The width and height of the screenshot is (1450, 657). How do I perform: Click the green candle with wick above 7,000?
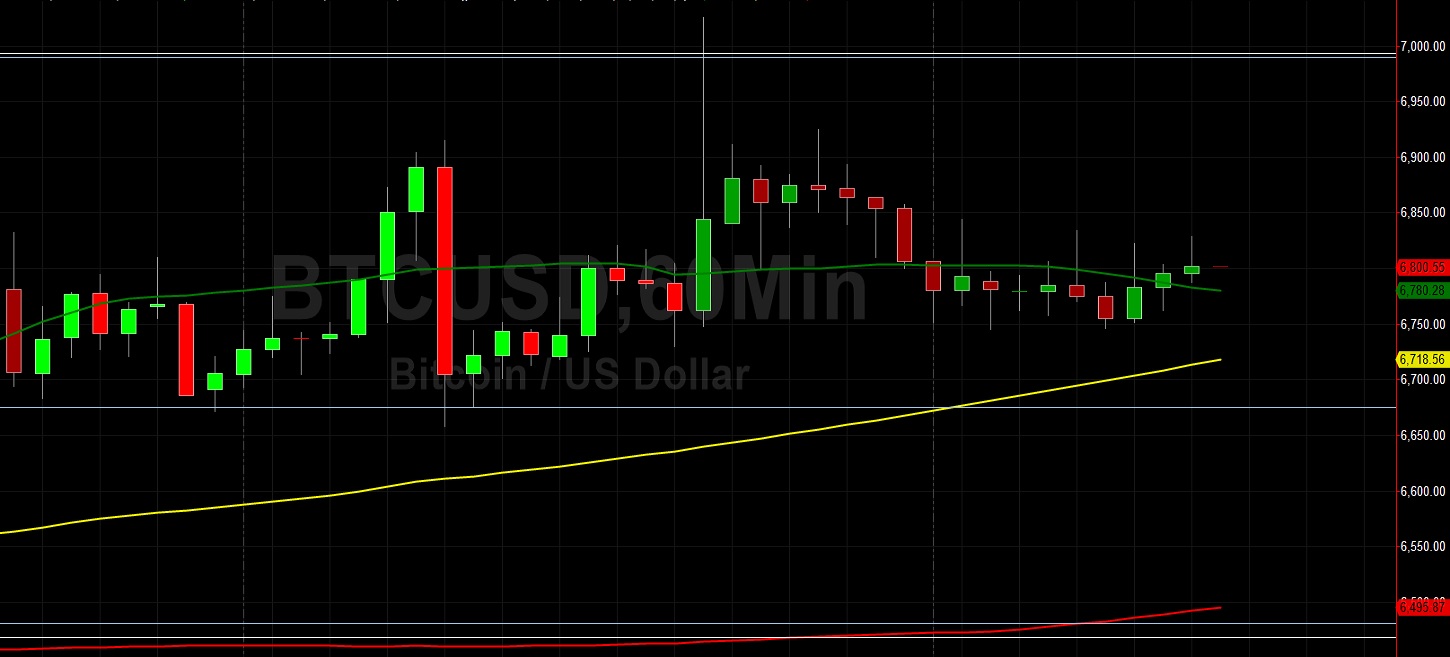[x=703, y=264]
